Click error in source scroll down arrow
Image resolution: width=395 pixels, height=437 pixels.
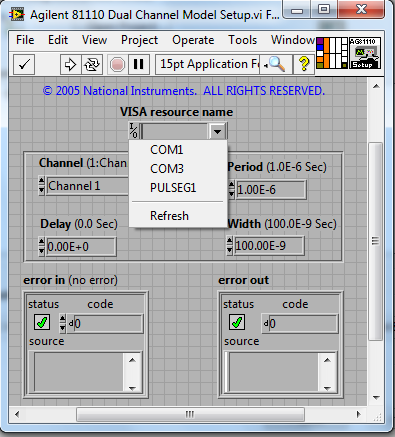[x=132, y=388]
